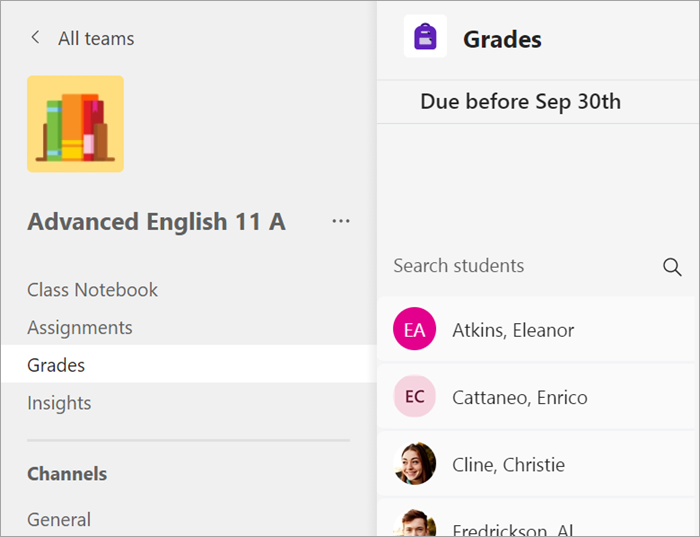
Task: Click the All teams link
Action: point(96,39)
